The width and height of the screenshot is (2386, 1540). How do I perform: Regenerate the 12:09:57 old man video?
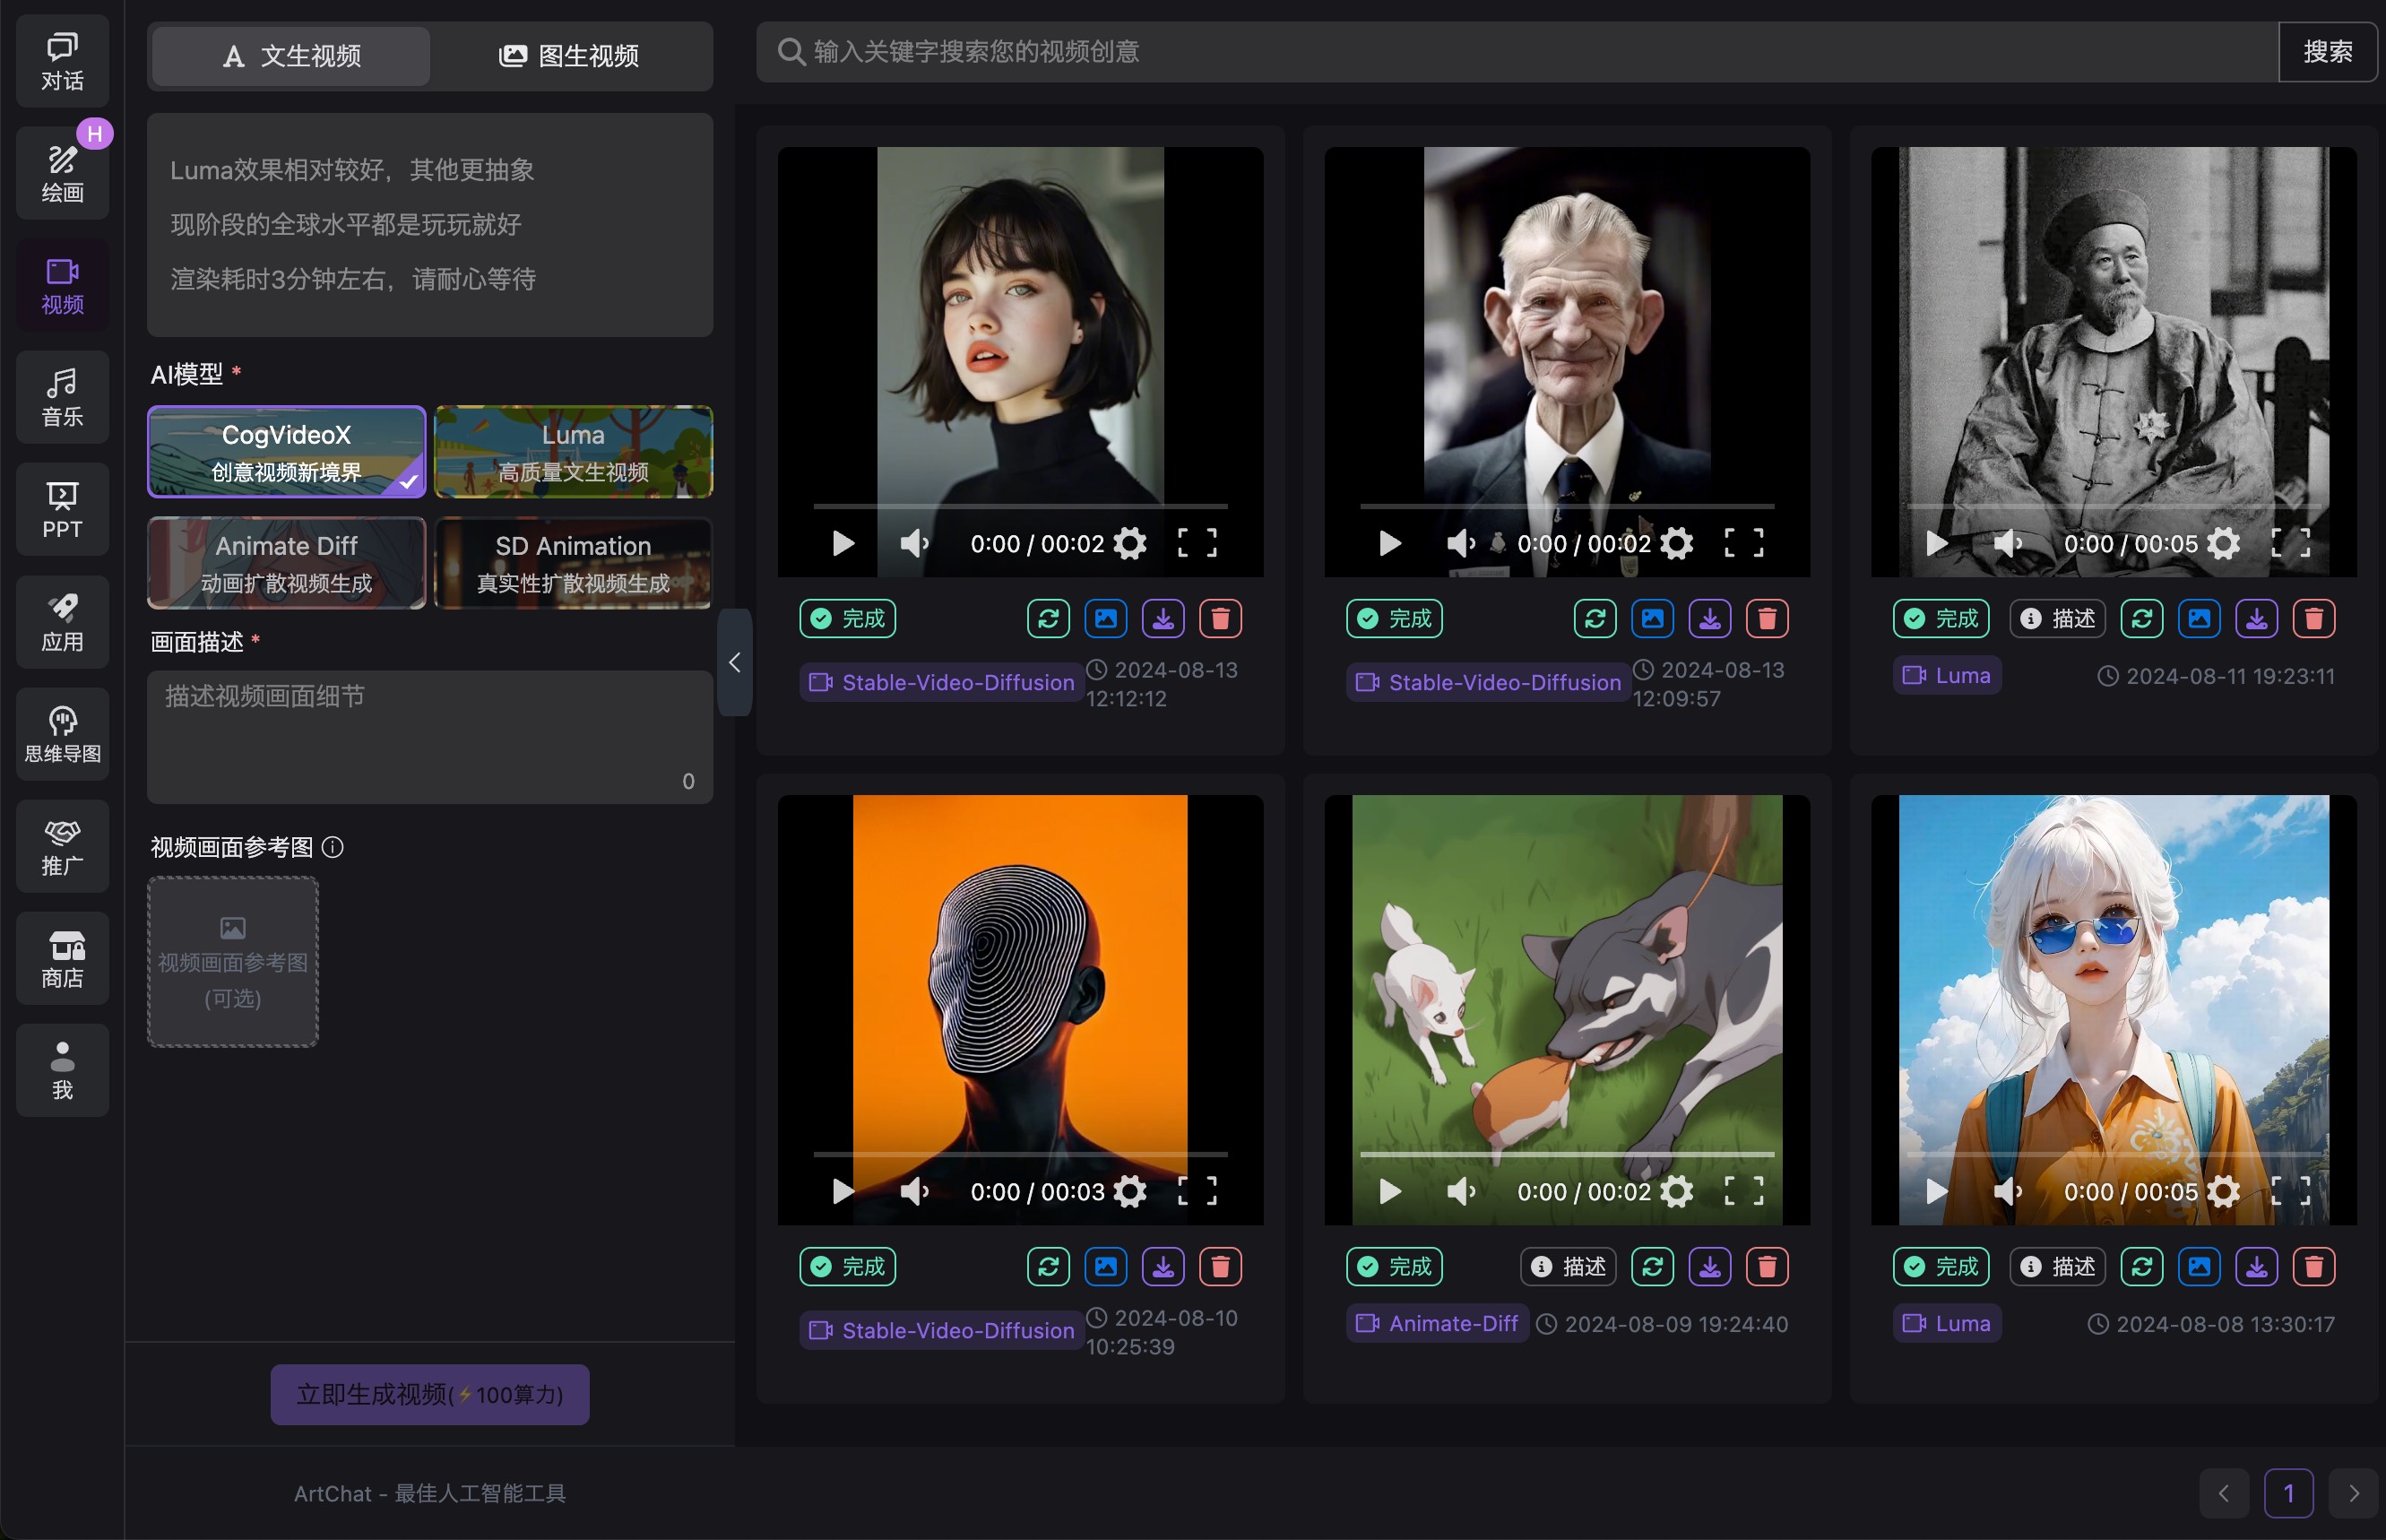click(1595, 618)
